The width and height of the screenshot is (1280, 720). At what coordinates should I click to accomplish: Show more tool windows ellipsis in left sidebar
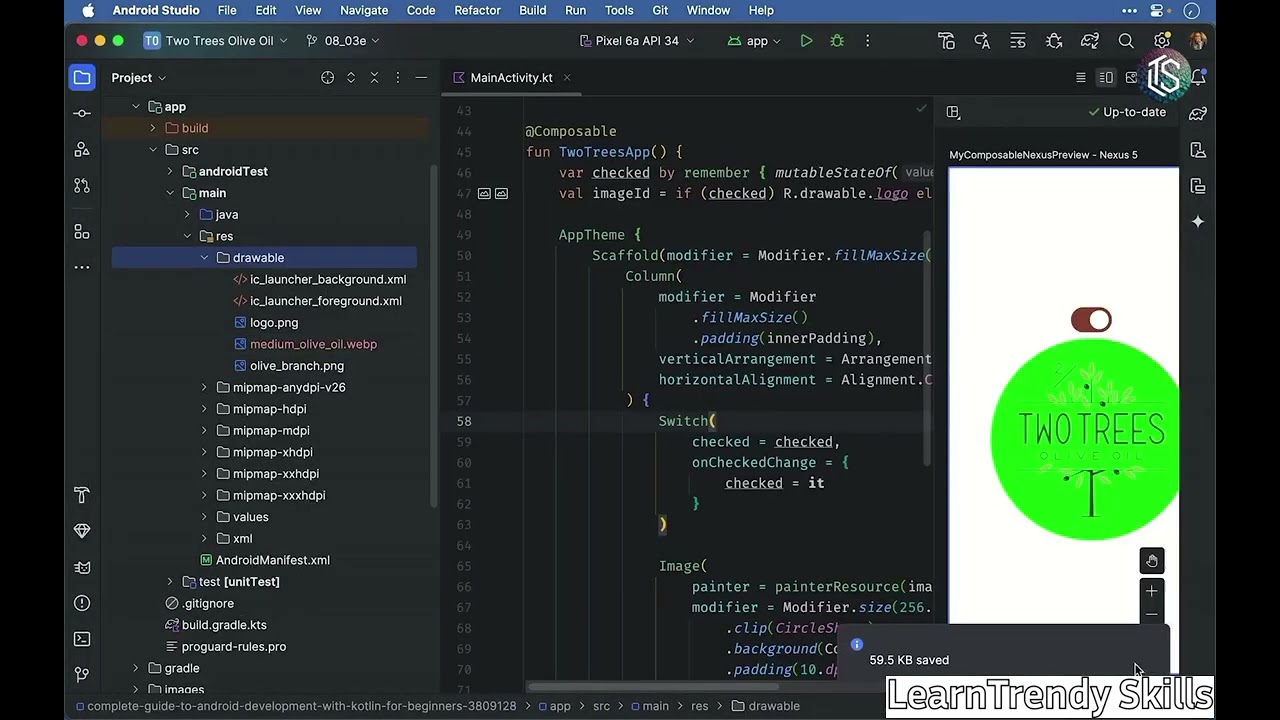(82, 267)
